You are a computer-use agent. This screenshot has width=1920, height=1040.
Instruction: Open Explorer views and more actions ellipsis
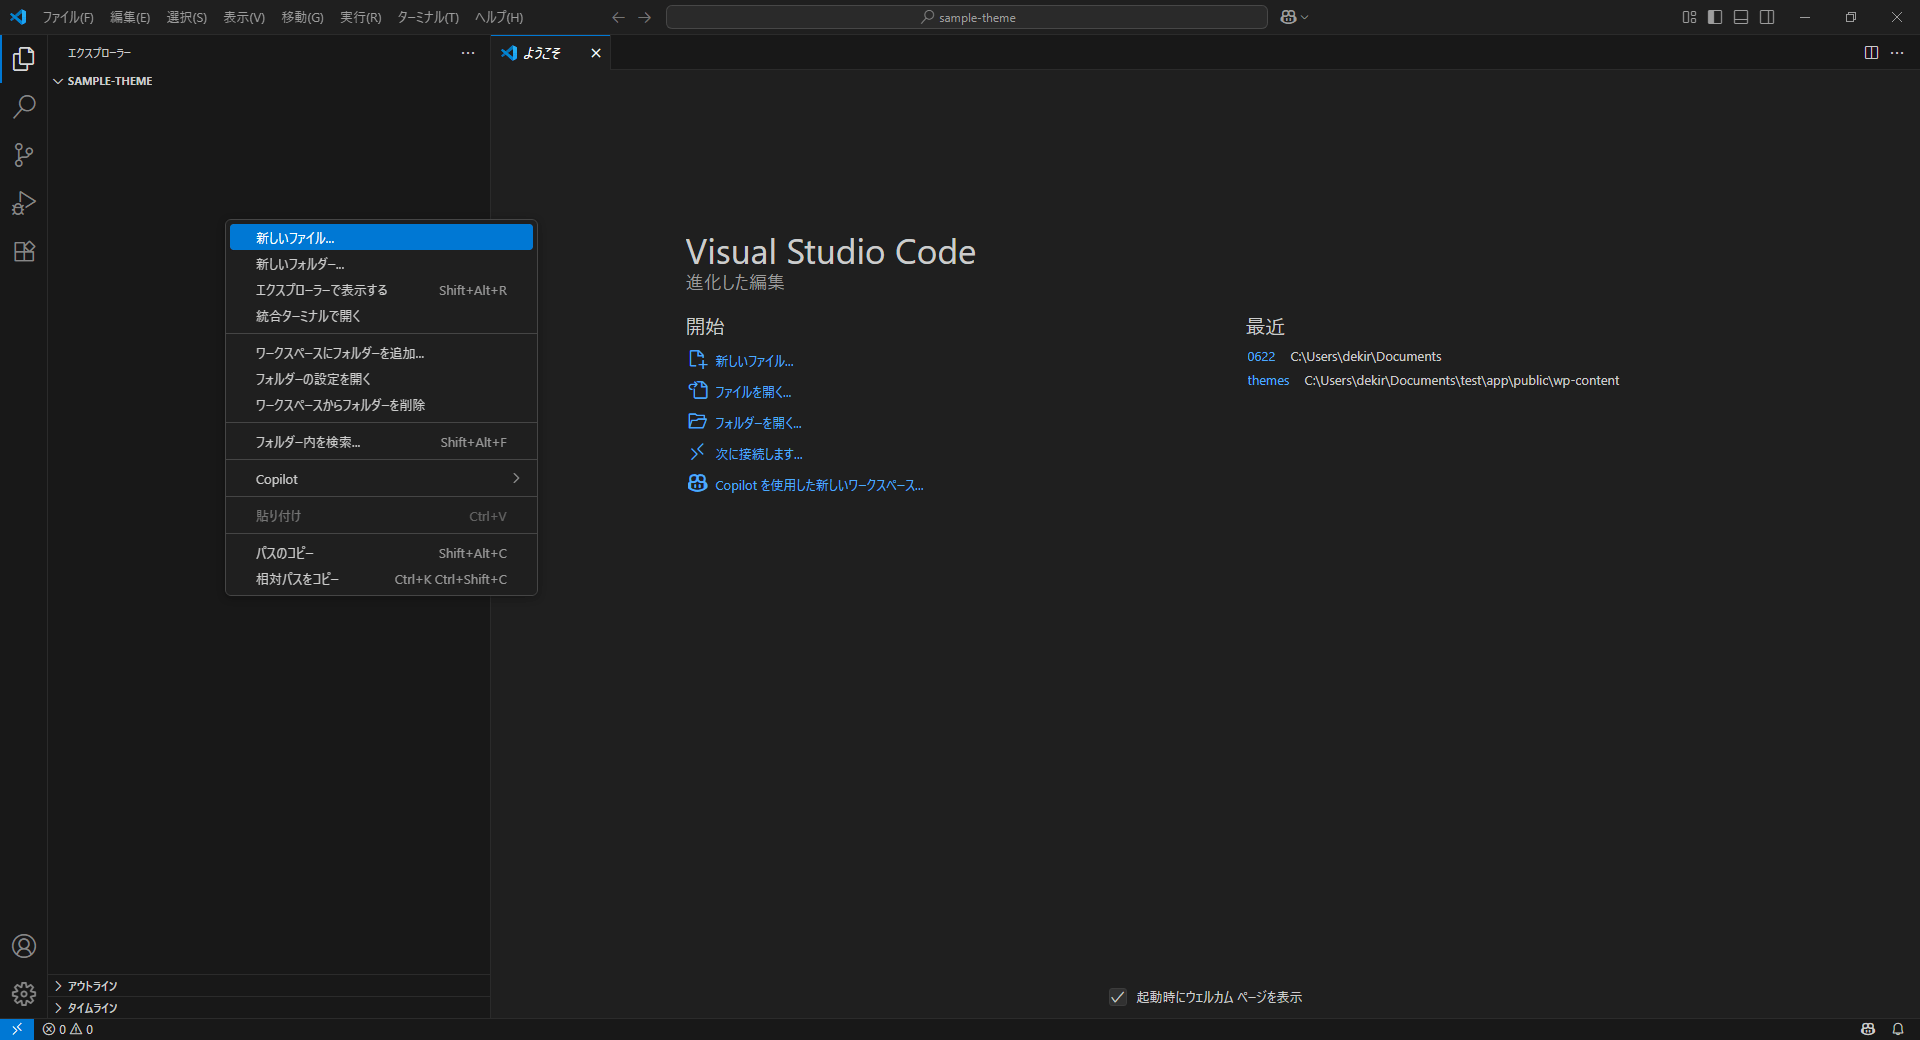[x=468, y=53]
